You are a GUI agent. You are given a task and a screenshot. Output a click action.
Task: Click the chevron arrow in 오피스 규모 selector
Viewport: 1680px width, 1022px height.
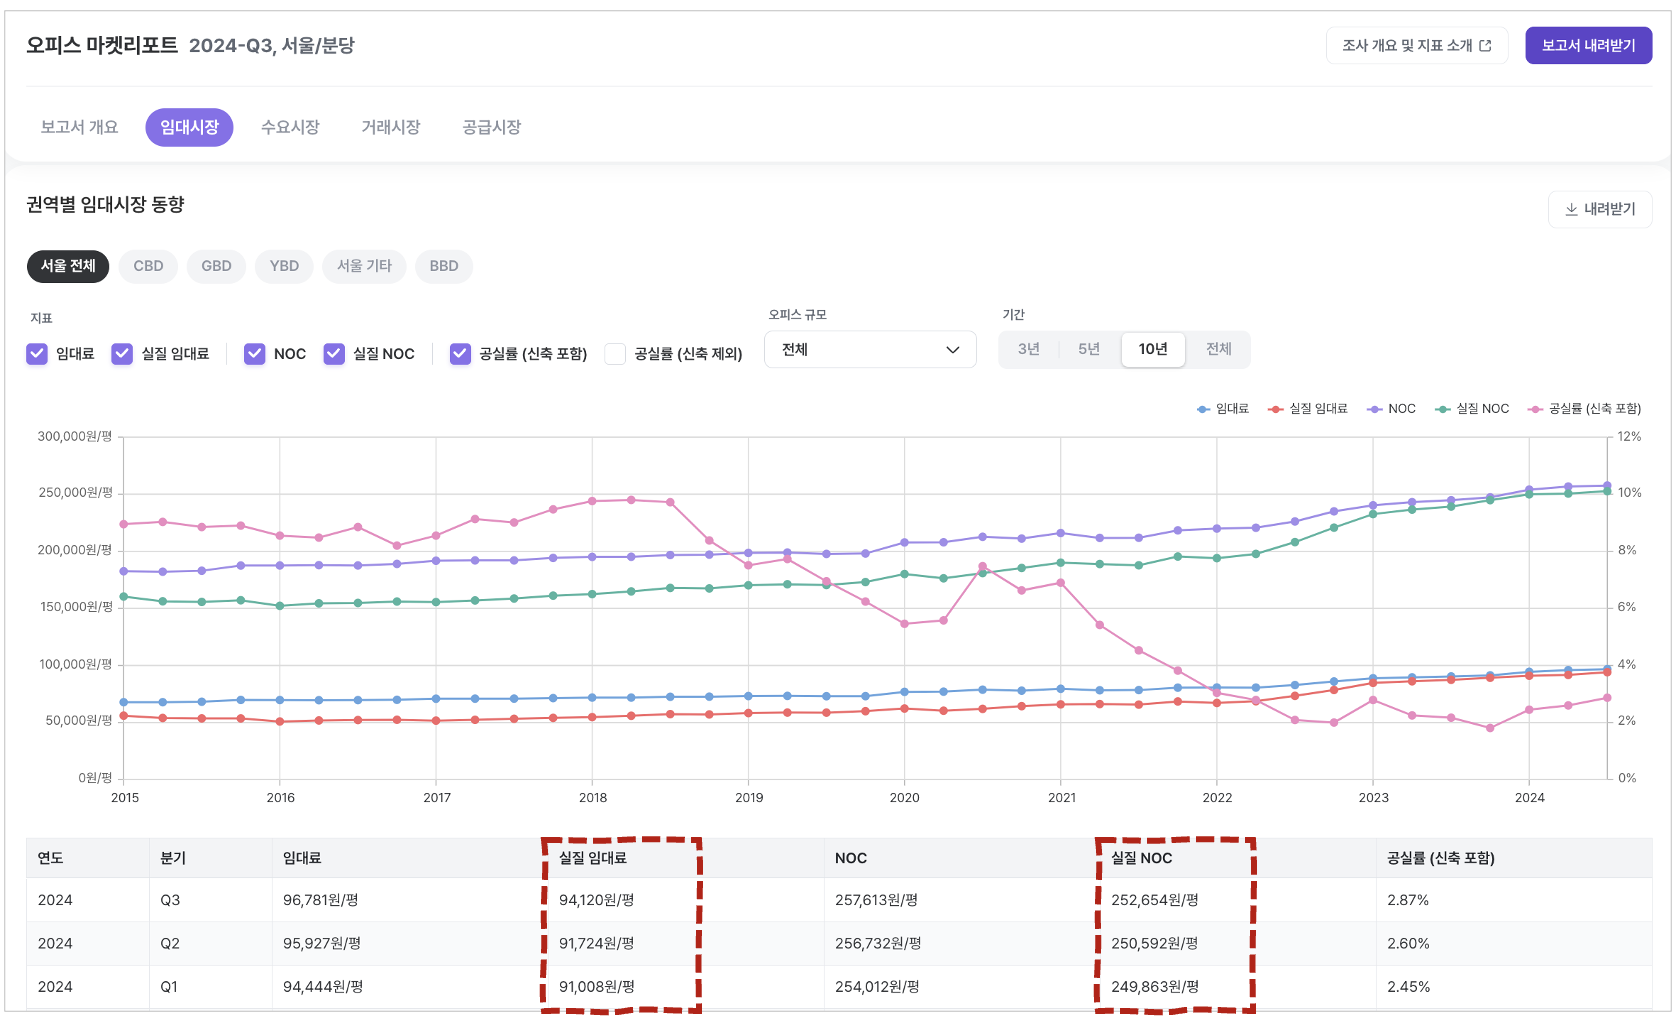[x=952, y=350]
